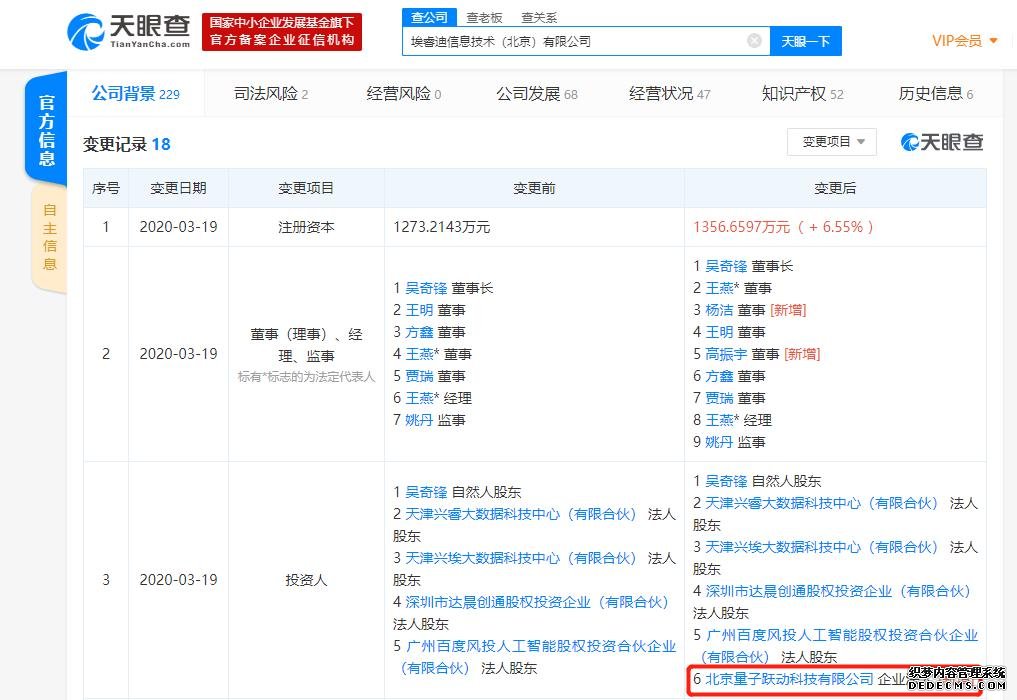Select the 查老板 search tab
The width and height of the screenshot is (1017, 700).
pyautogui.click(x=484, y=18)
